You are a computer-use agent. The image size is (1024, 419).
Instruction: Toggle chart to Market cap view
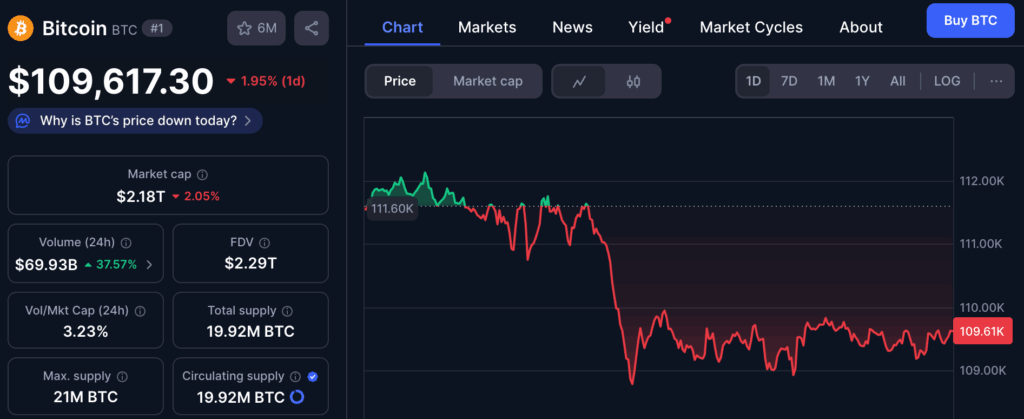[487, 81]
